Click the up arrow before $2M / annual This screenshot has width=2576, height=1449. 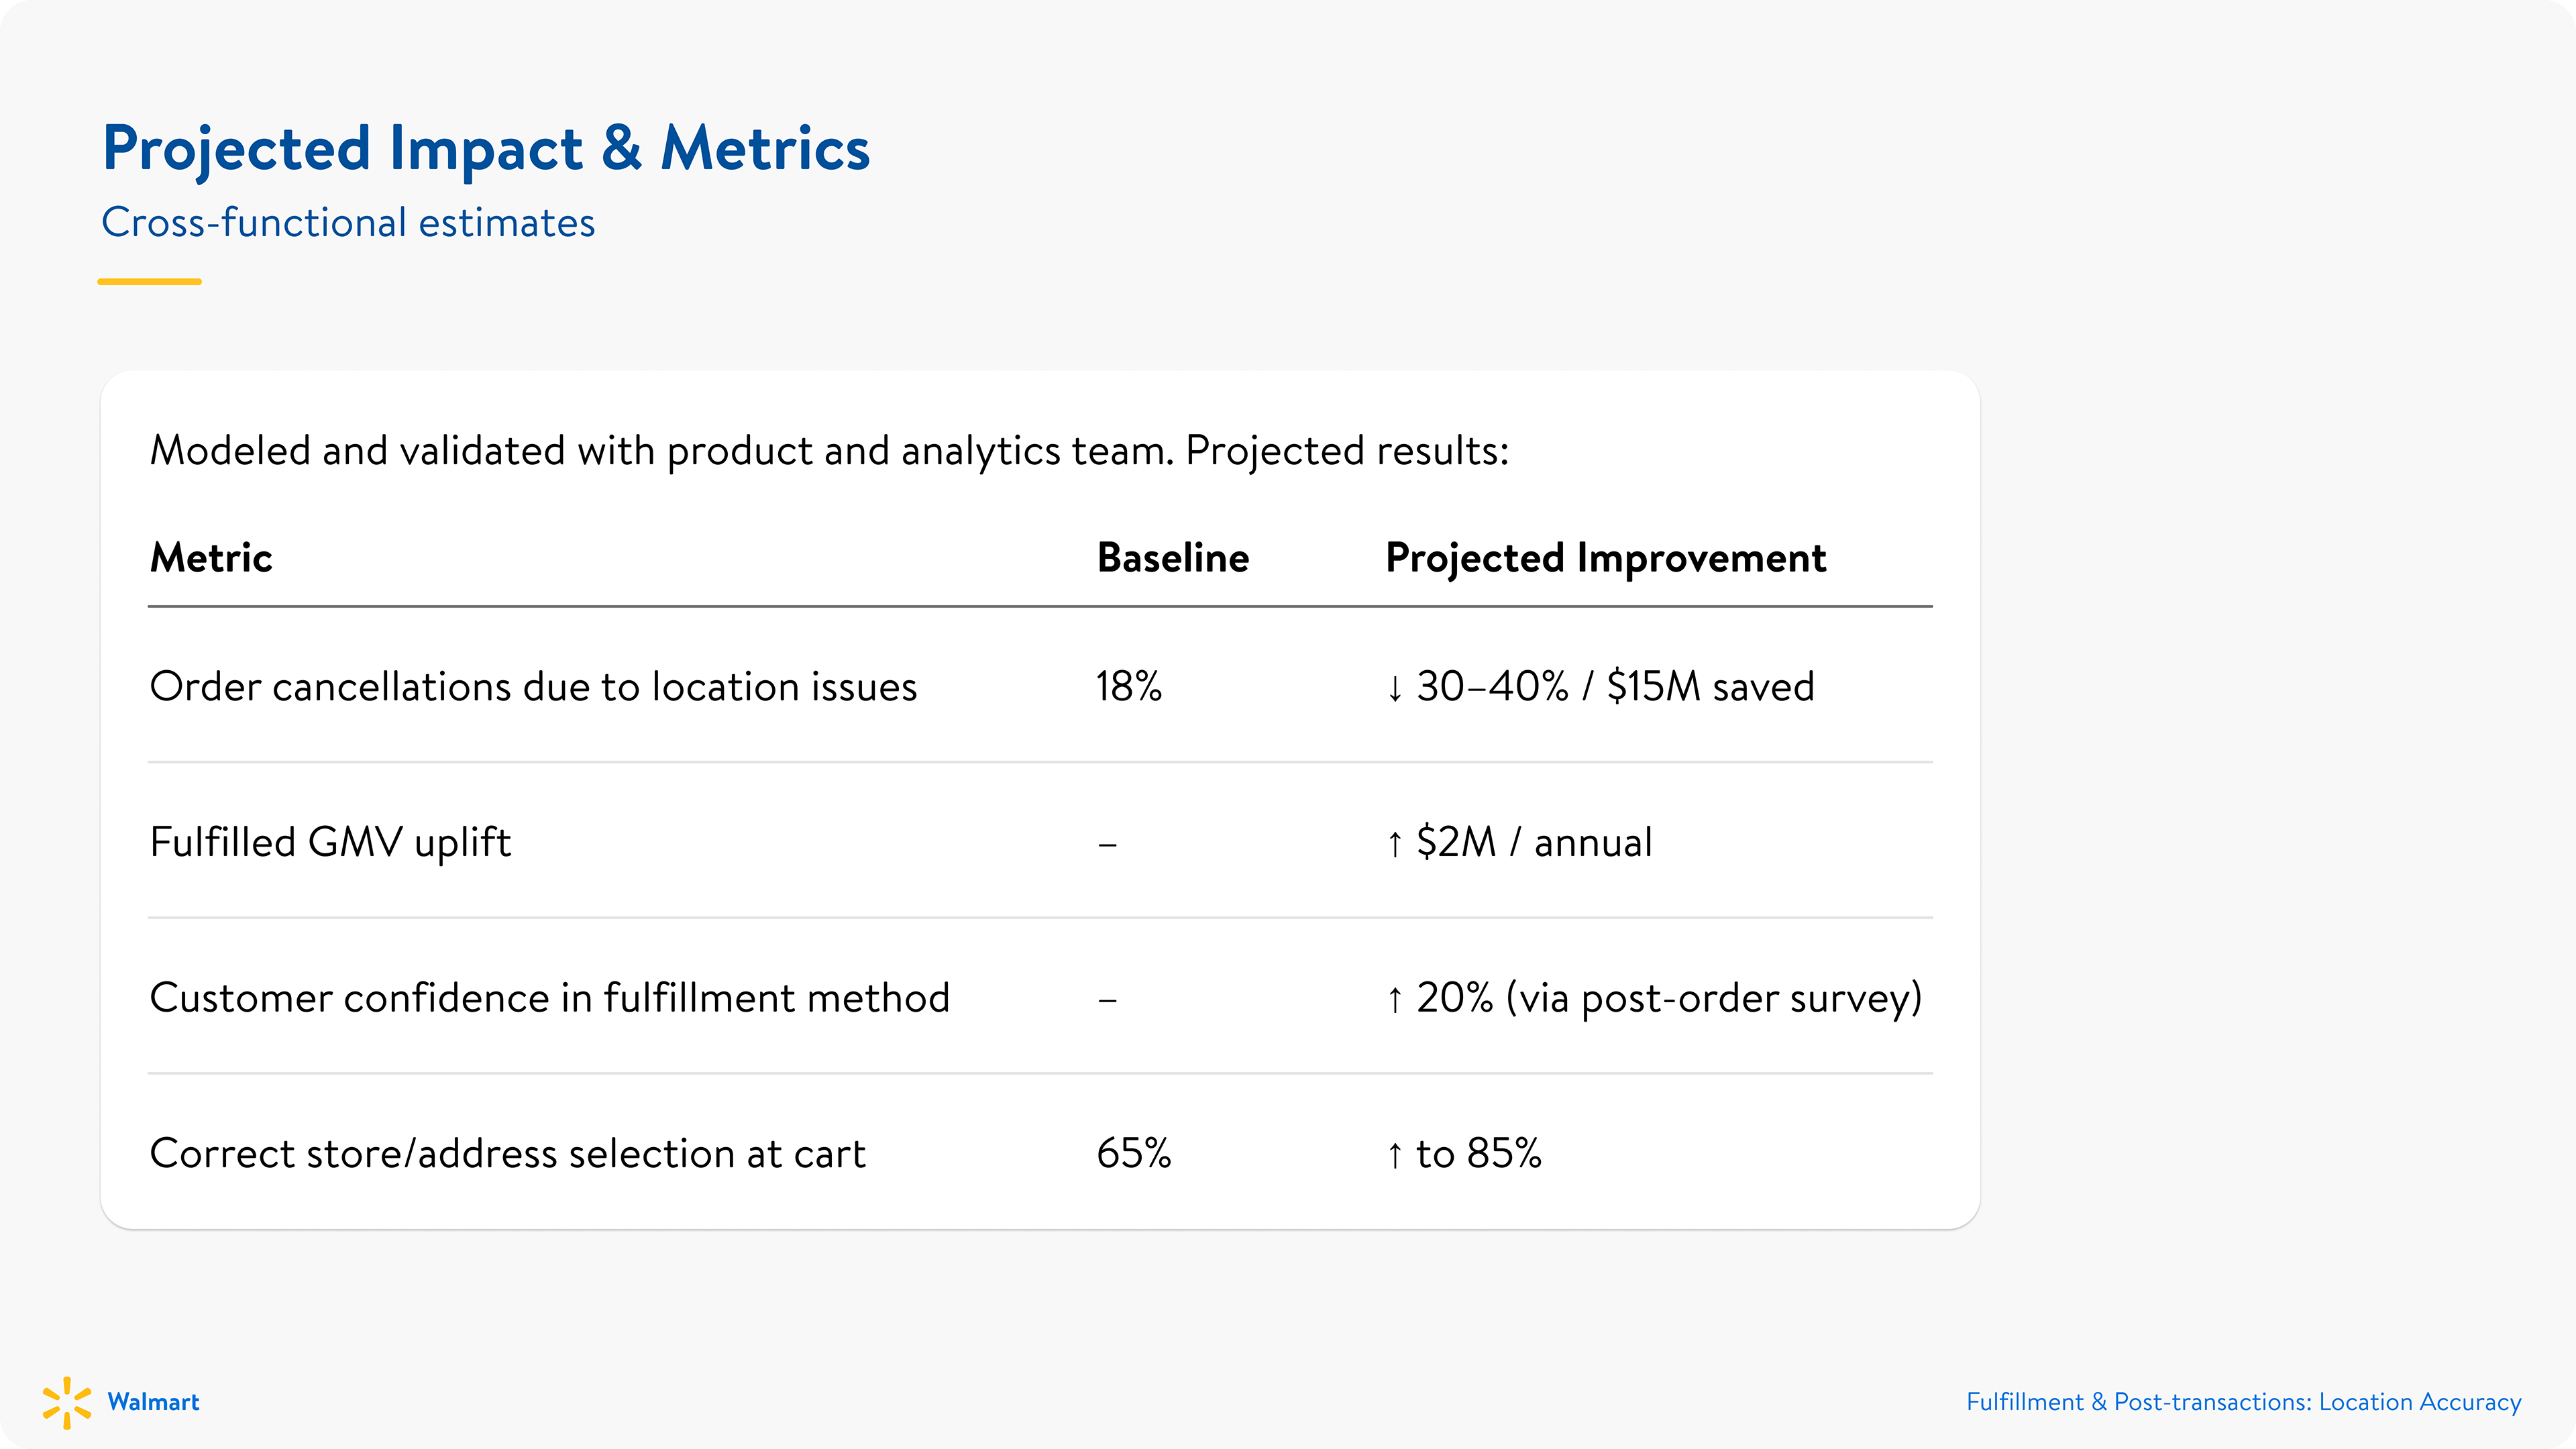1394,843
